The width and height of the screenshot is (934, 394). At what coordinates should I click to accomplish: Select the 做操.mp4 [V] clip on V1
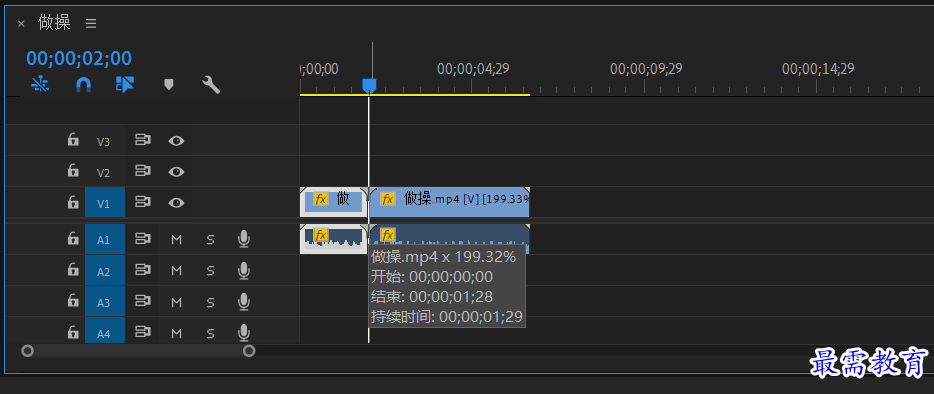(450, 202)
